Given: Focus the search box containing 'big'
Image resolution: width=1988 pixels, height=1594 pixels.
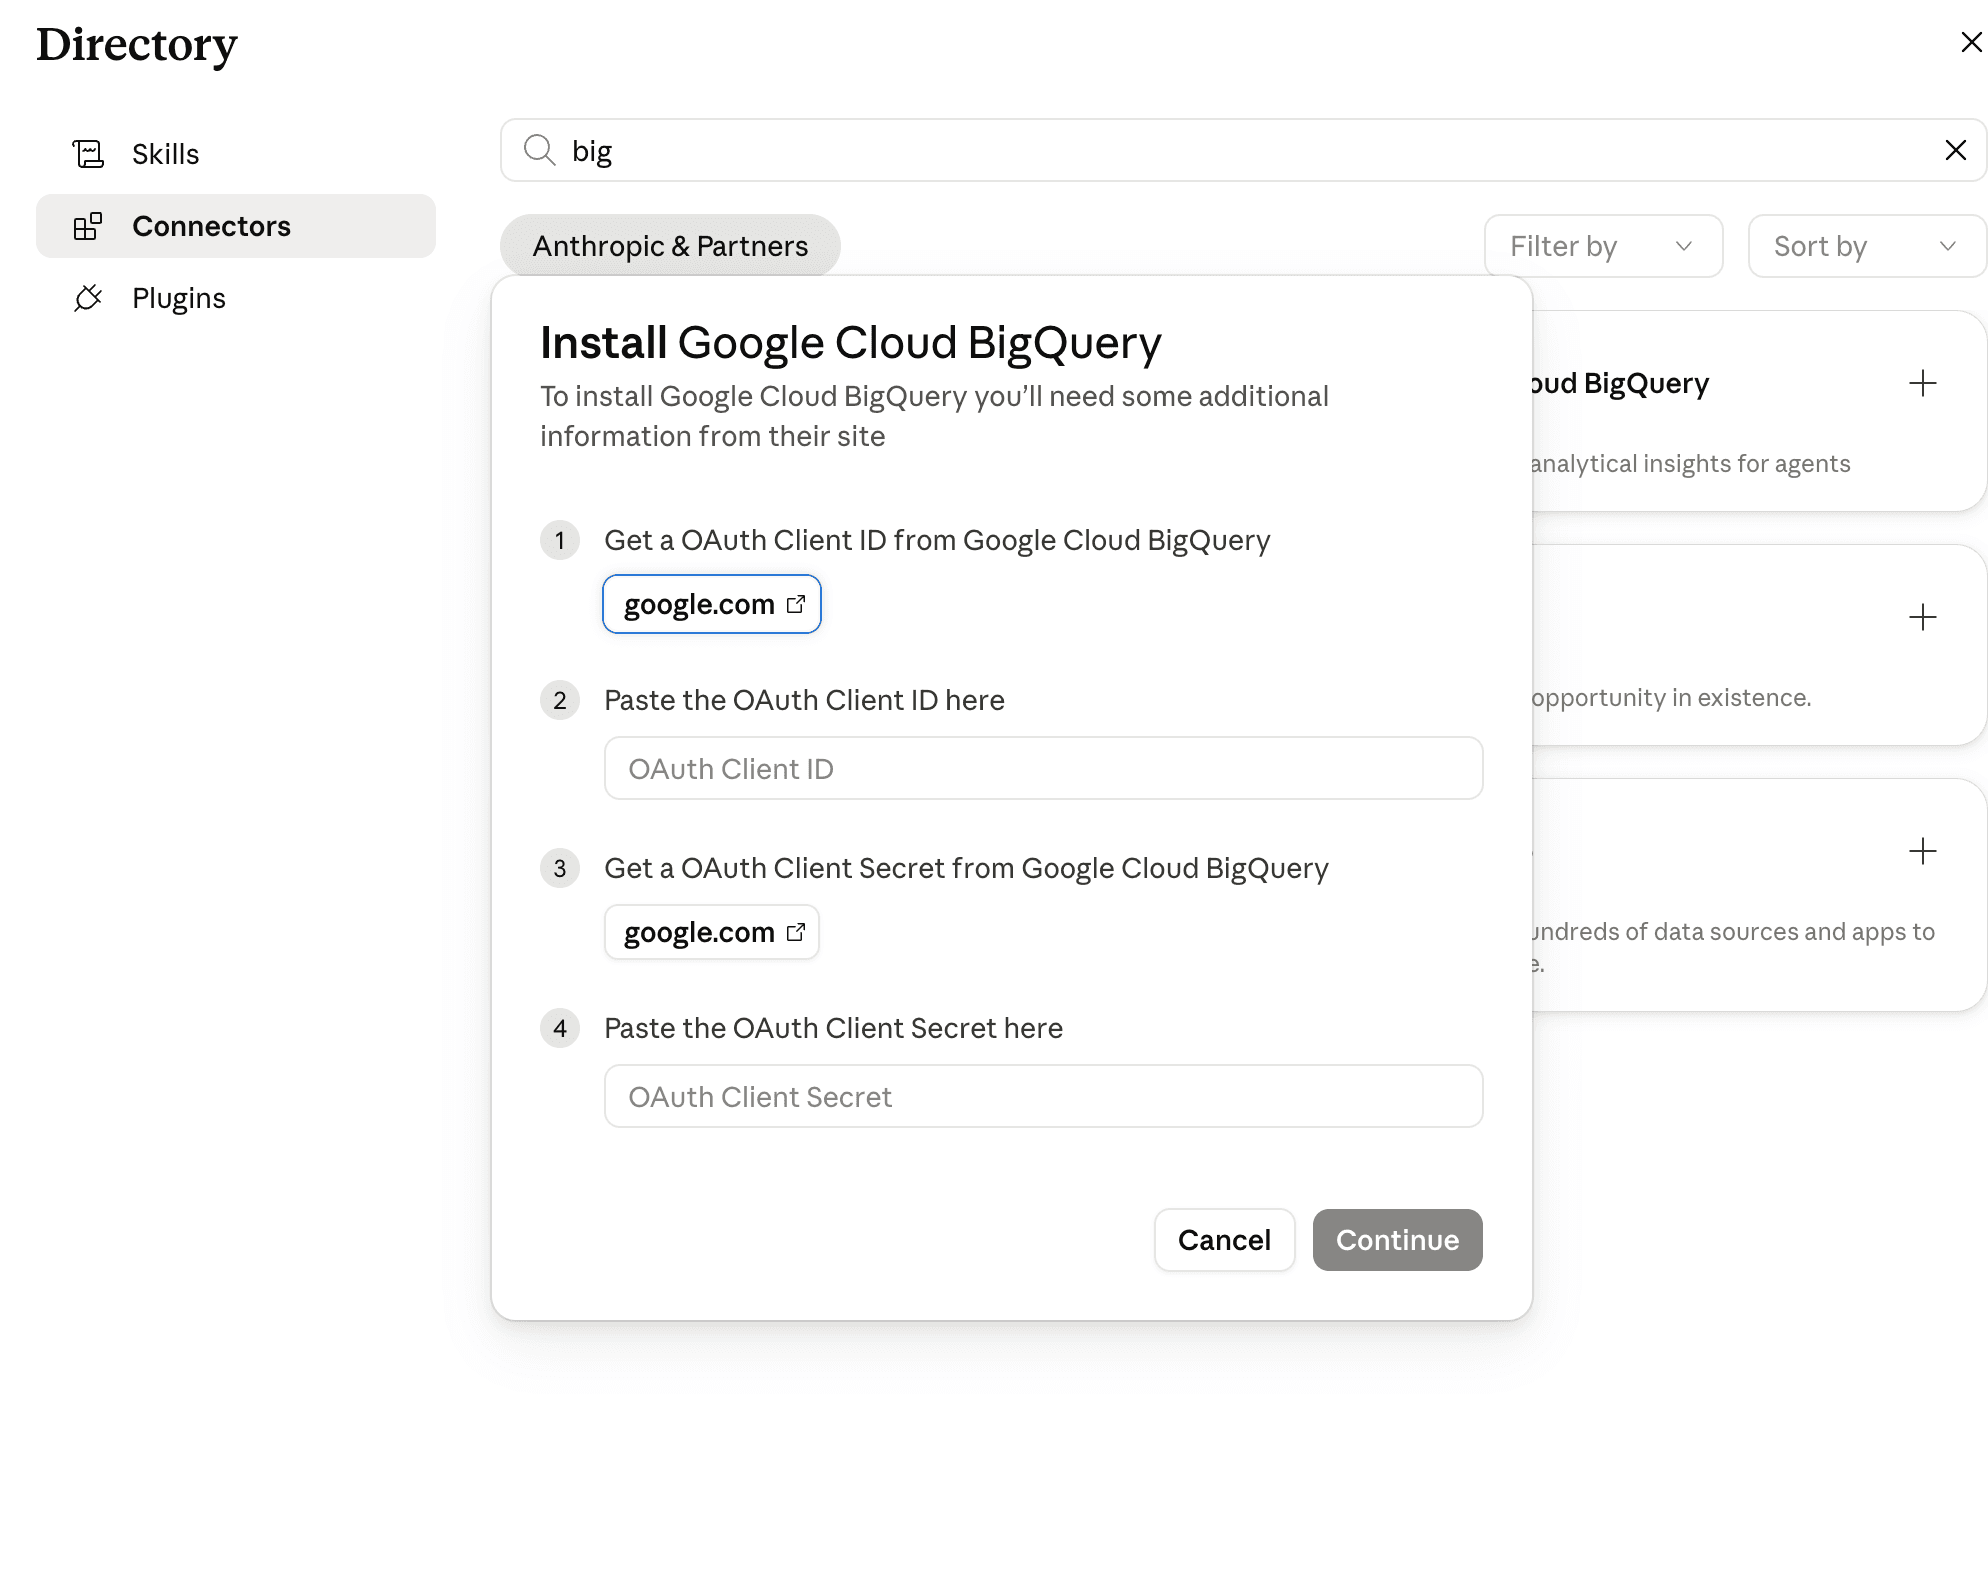Looking at the screenshot, I should click(x=1243, y=150).
